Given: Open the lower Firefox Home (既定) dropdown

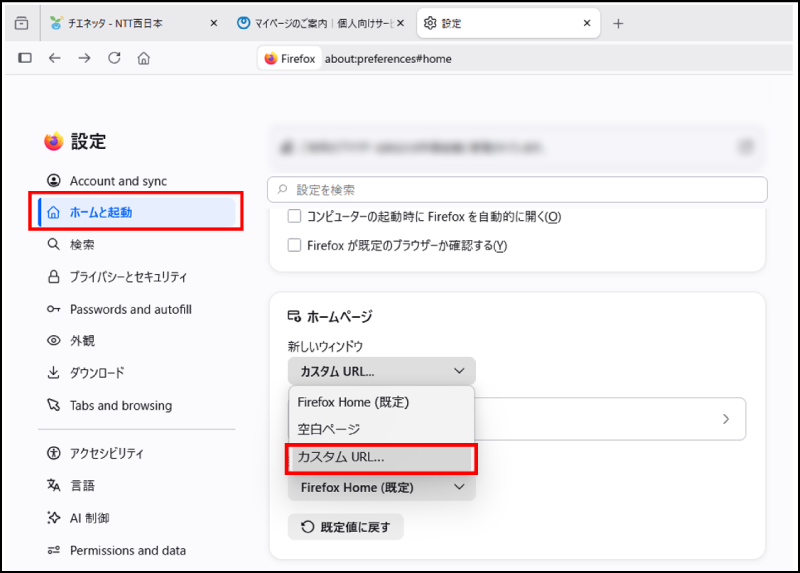Looking at the screenshot, I should (x=382, y=487).
